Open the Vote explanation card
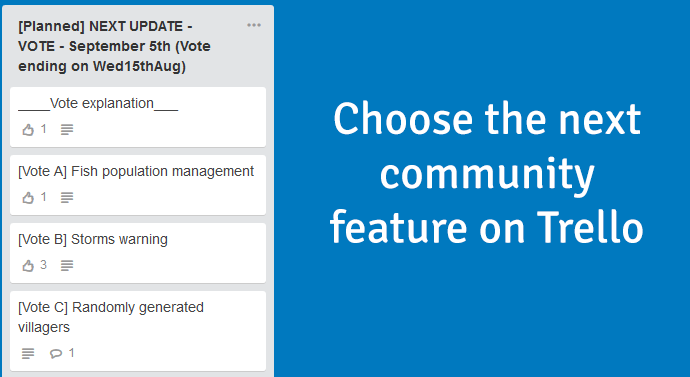 [138, 117]
